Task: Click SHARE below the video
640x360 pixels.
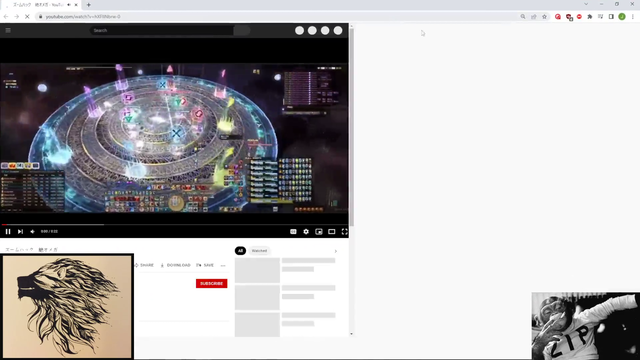Action: [144, 265]
